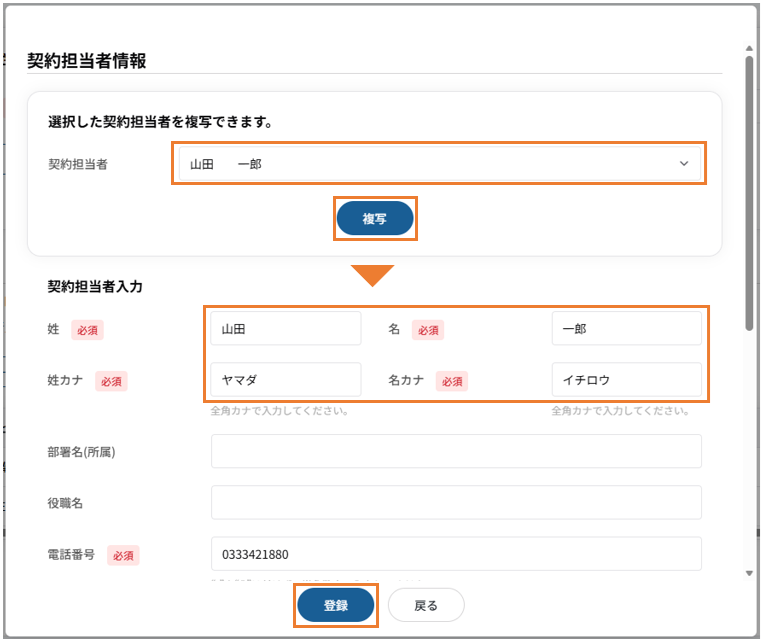Click the 姓 input field containing 山田
Screen dimensions: 763x642
(286, 329)
